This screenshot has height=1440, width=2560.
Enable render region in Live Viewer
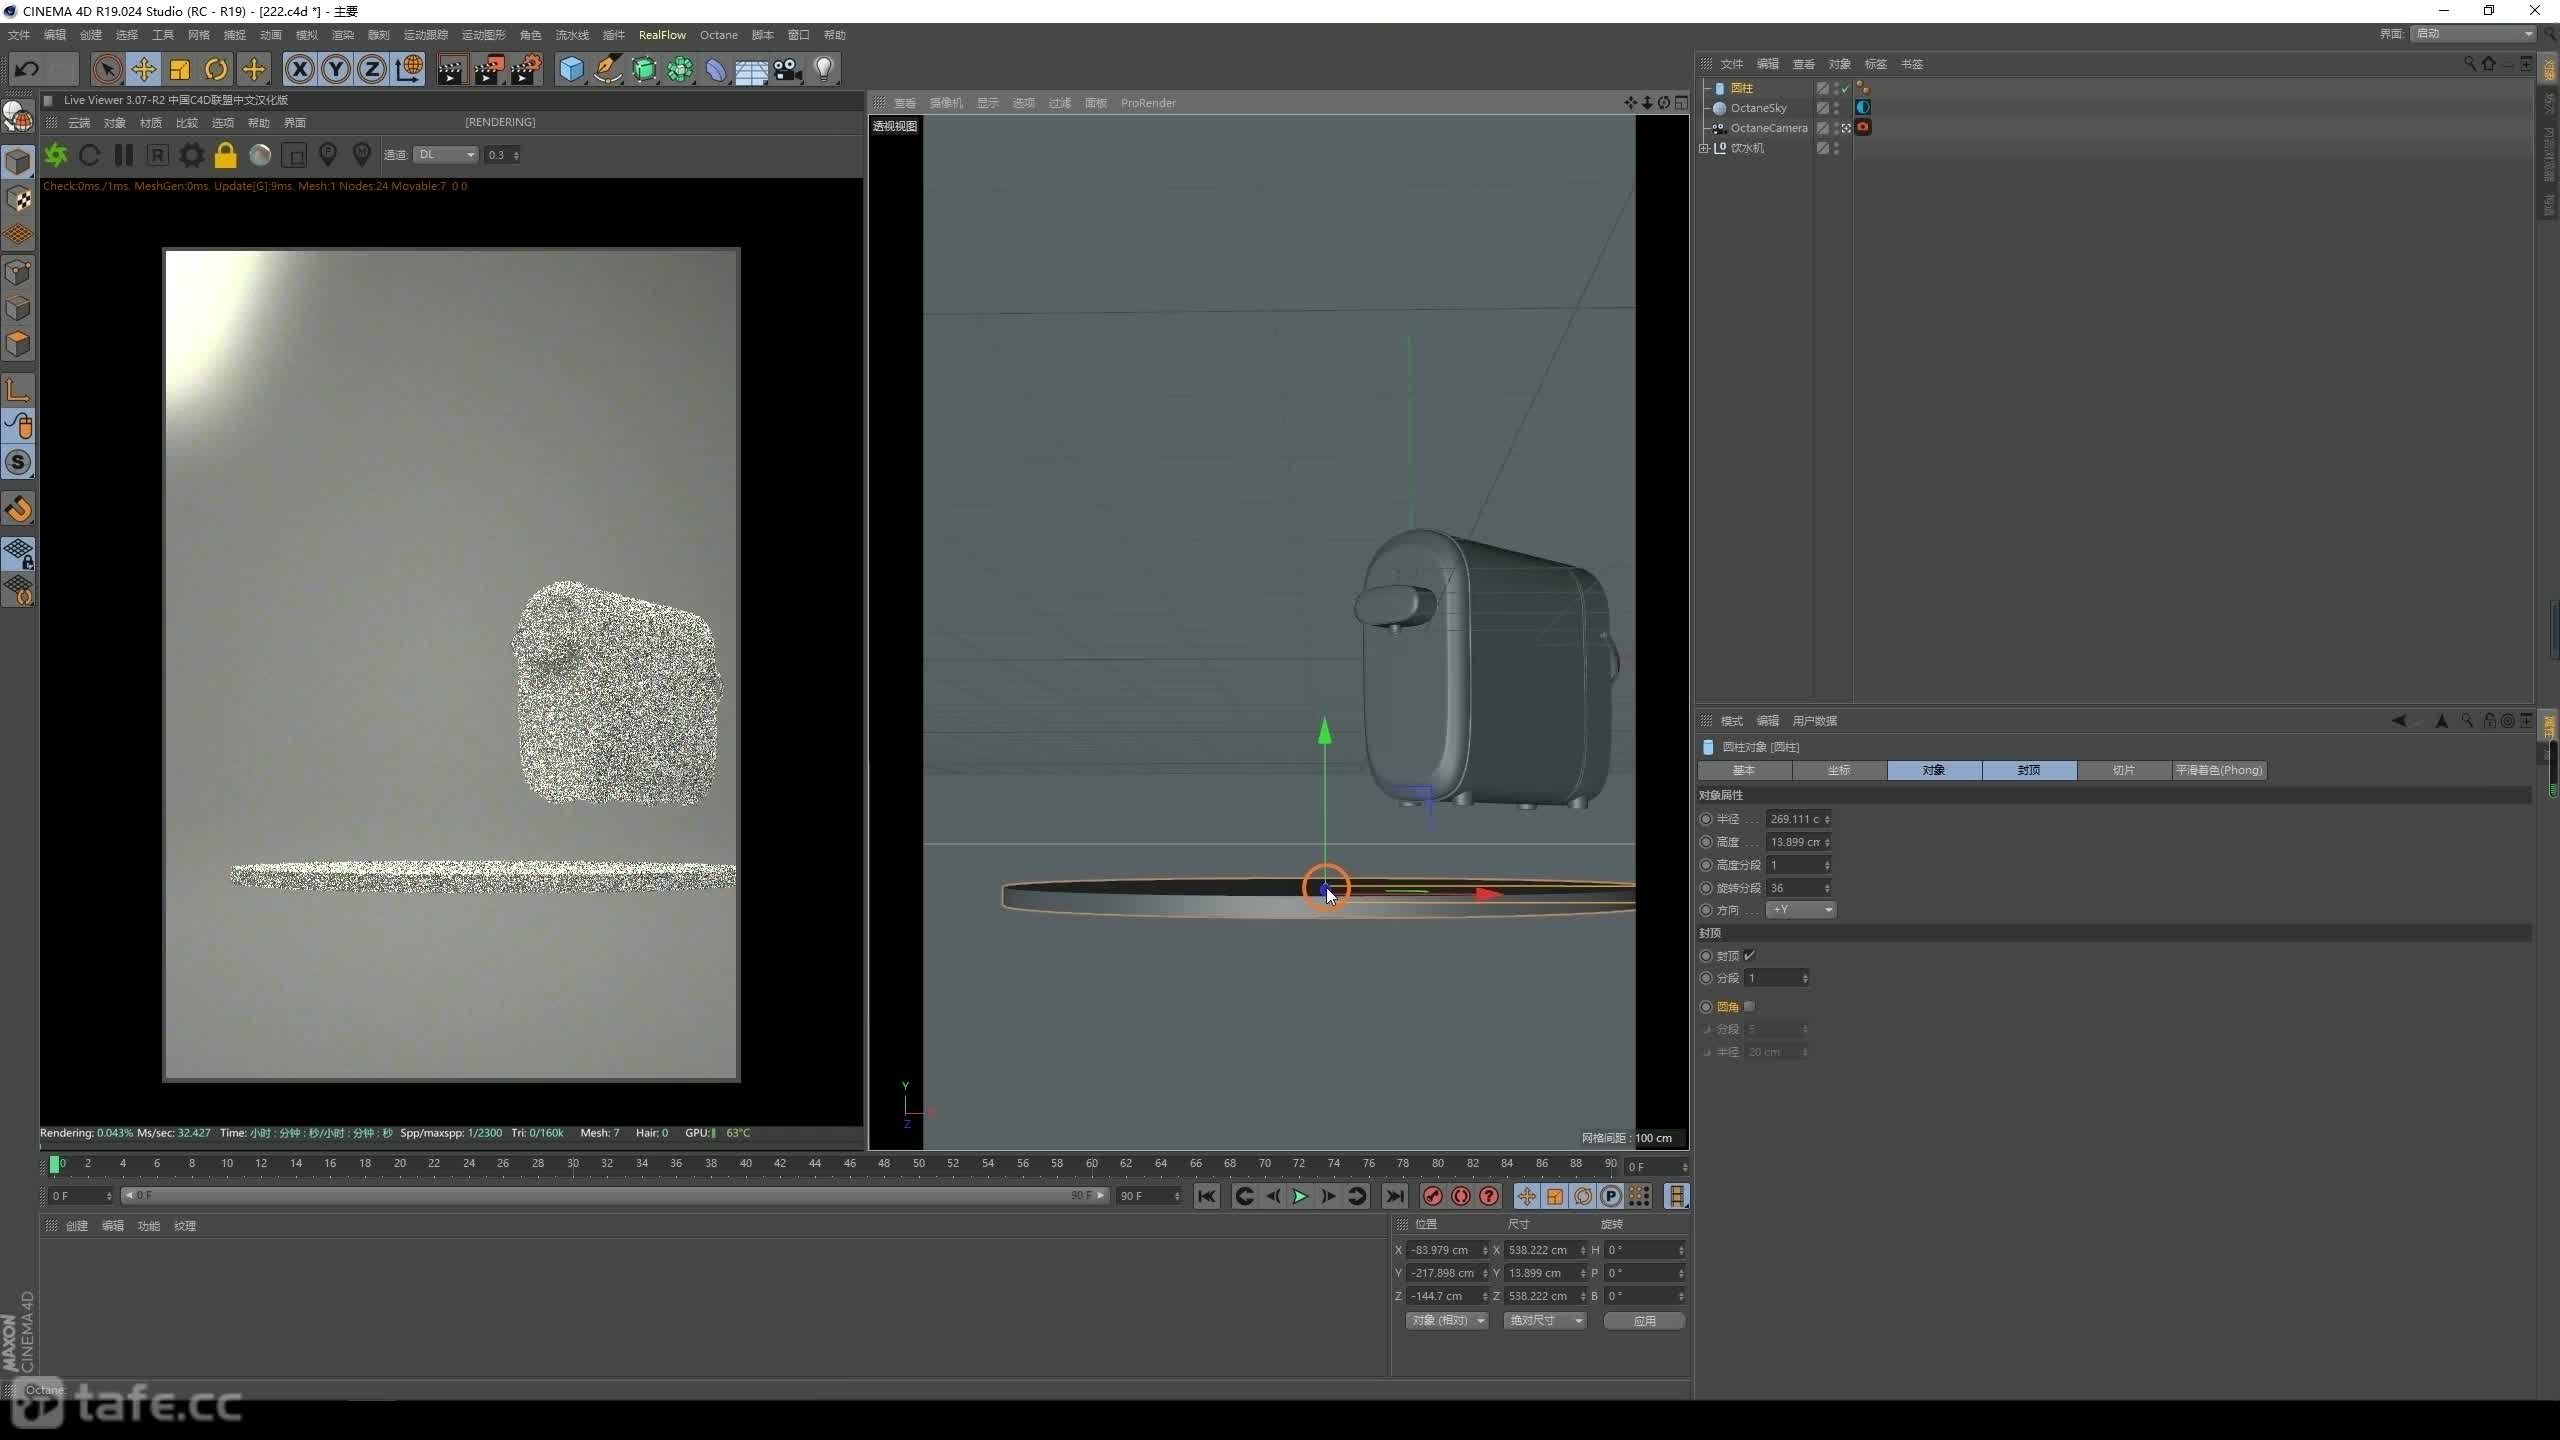pos(294,155)
